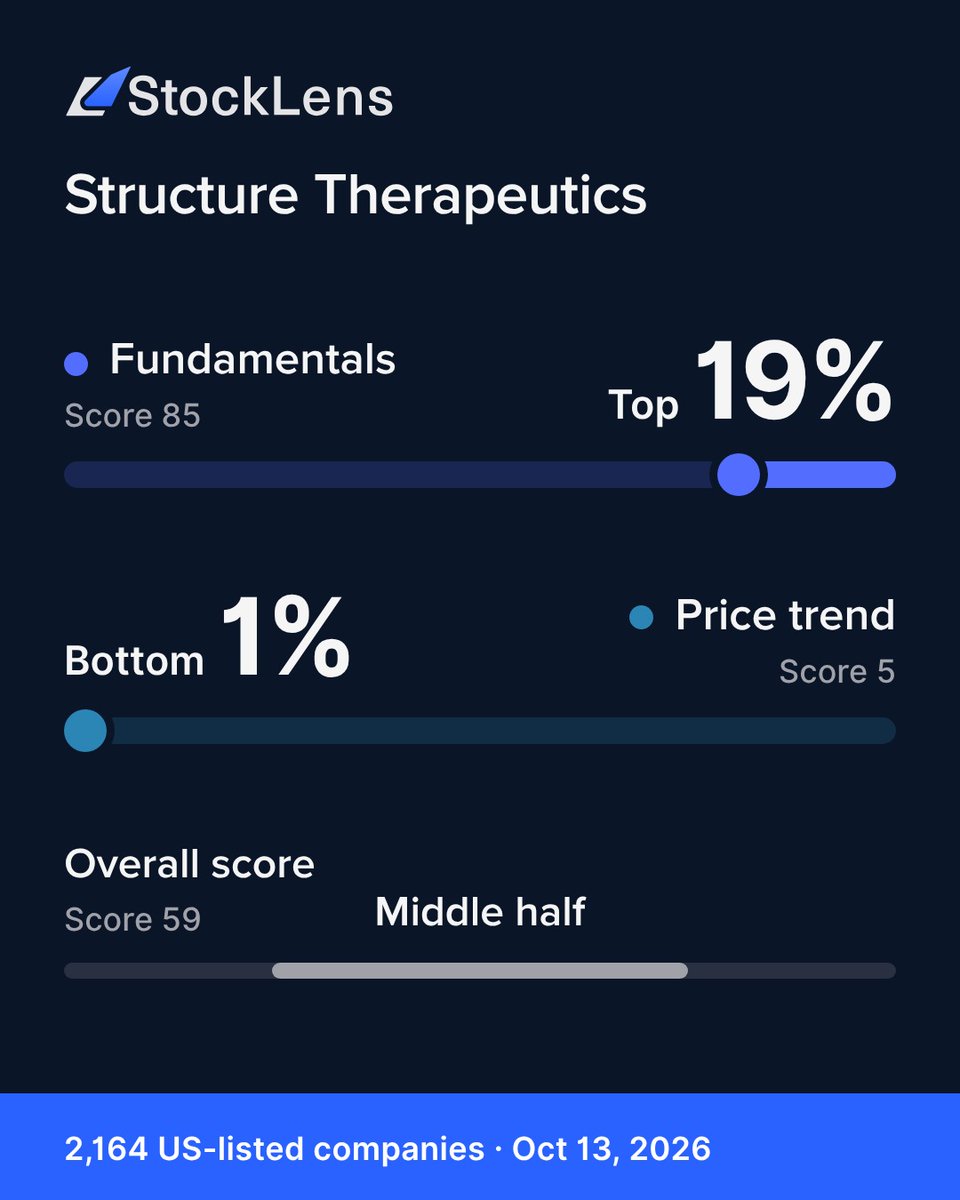
Task: Click the StockLens brand name text
Action: (261, 95)
